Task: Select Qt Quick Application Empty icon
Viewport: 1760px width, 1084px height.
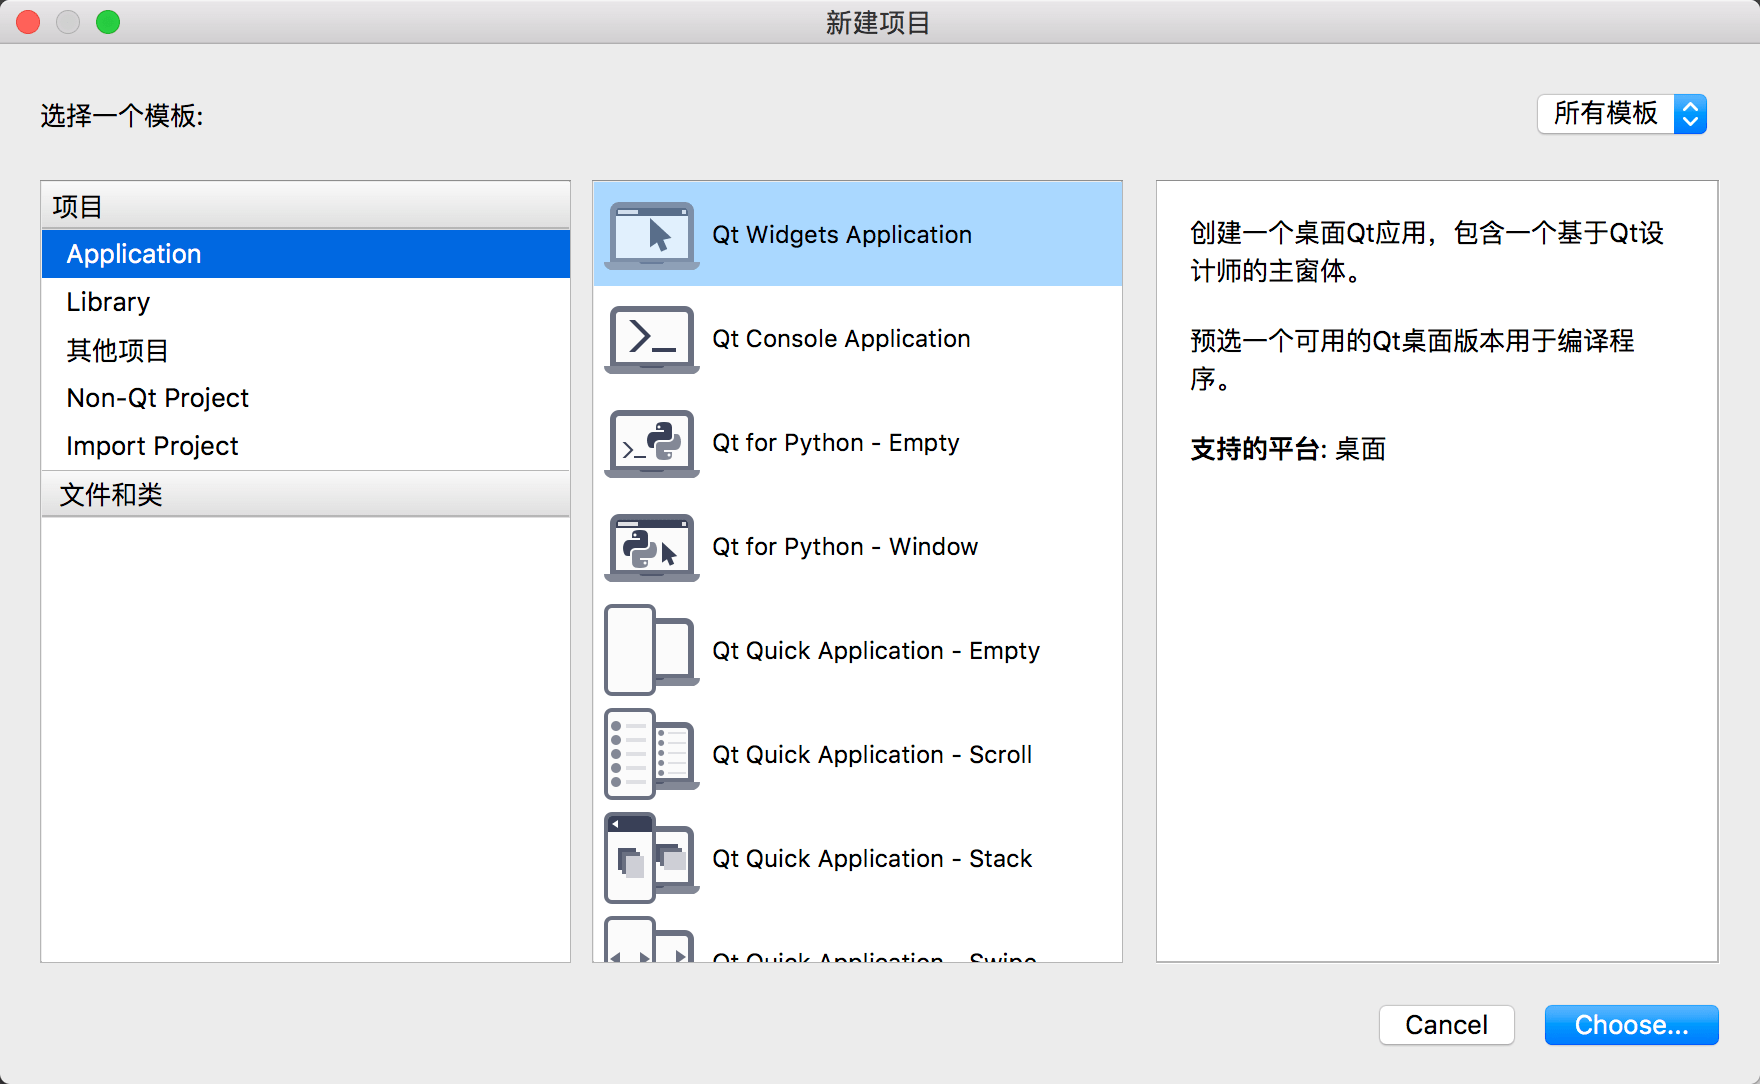Action: tap(652, 650)
